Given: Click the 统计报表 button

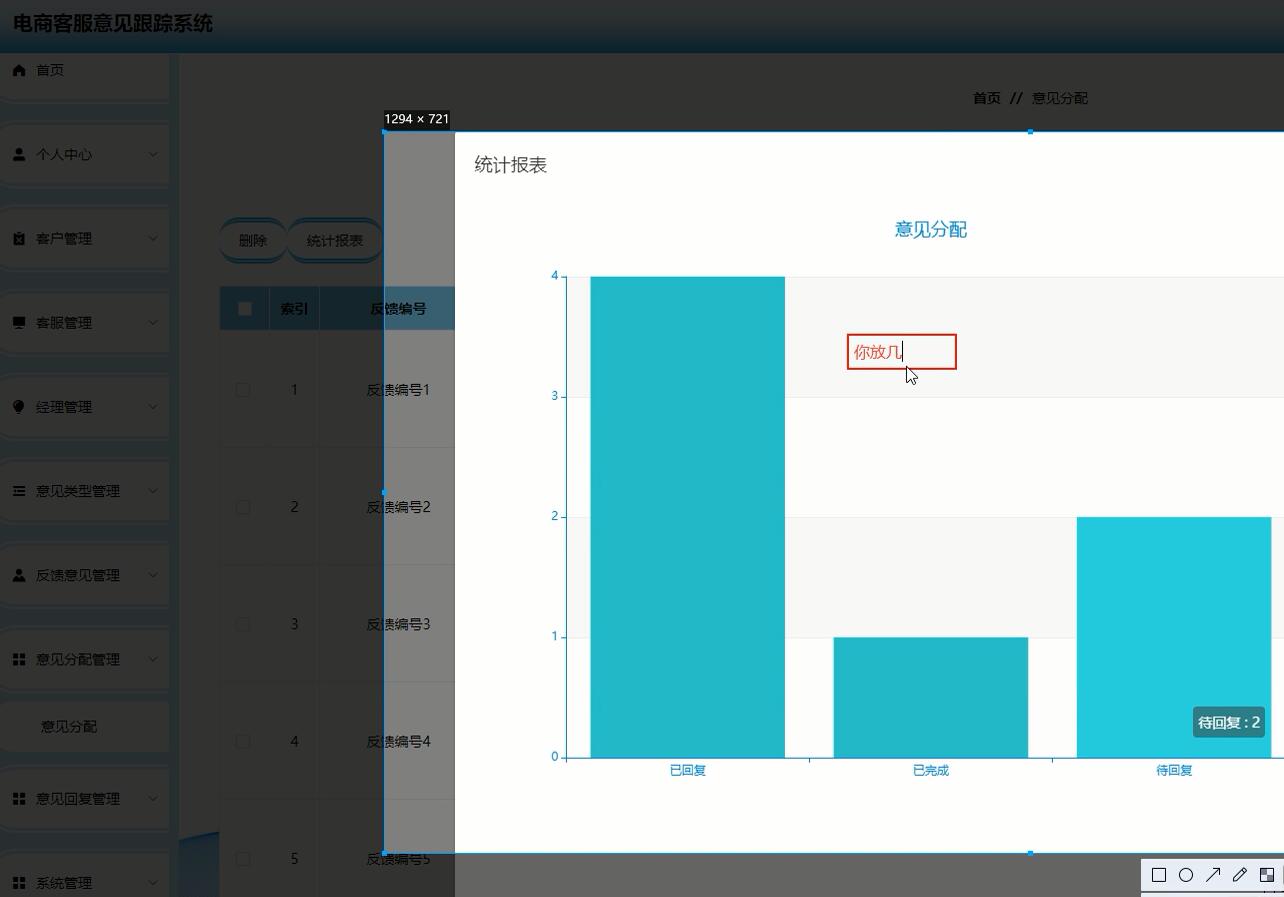Looking at the screenshot, I should point(335,241).
